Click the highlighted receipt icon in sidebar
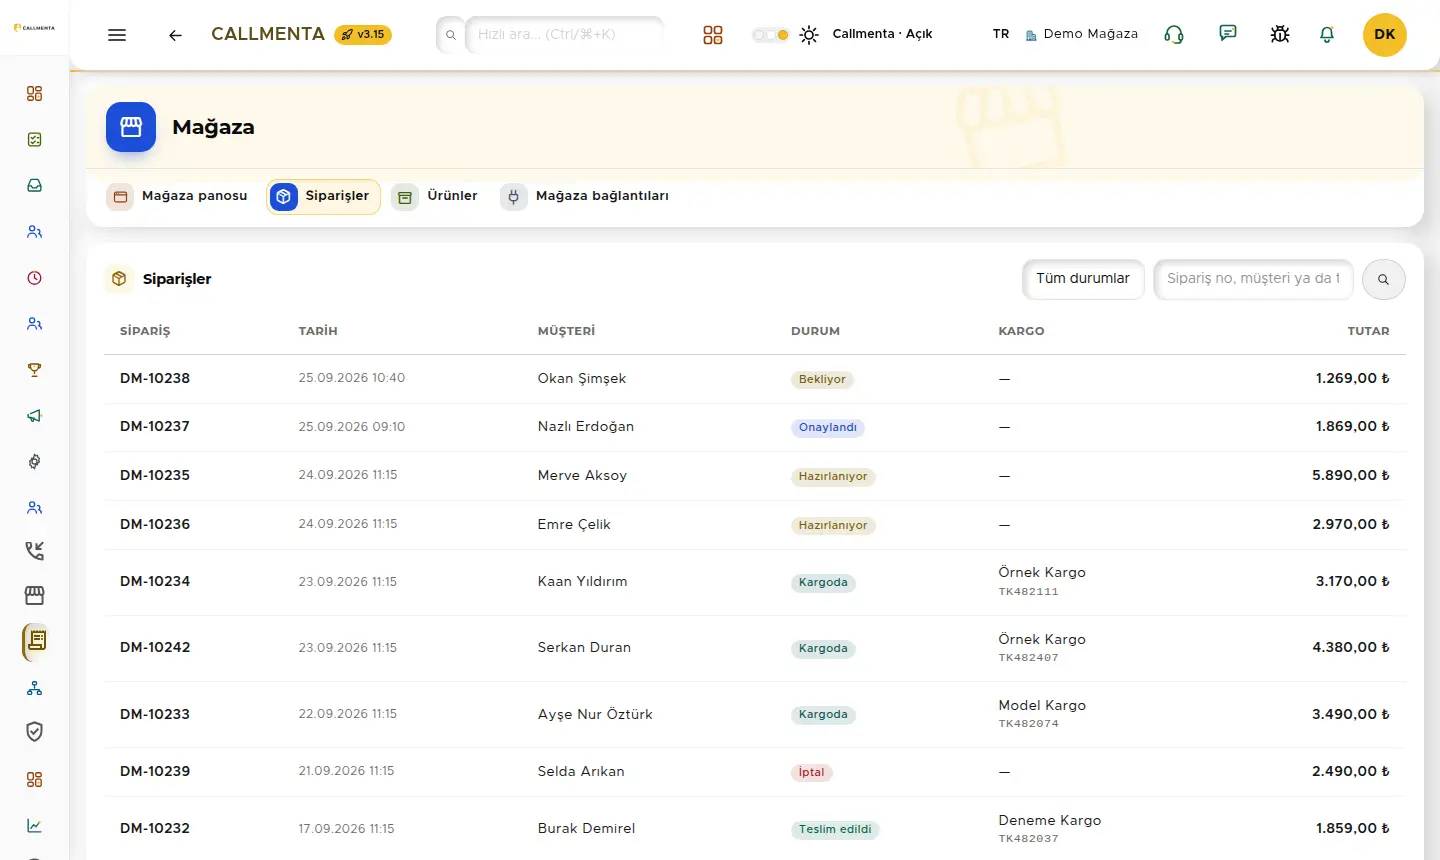 36,641
